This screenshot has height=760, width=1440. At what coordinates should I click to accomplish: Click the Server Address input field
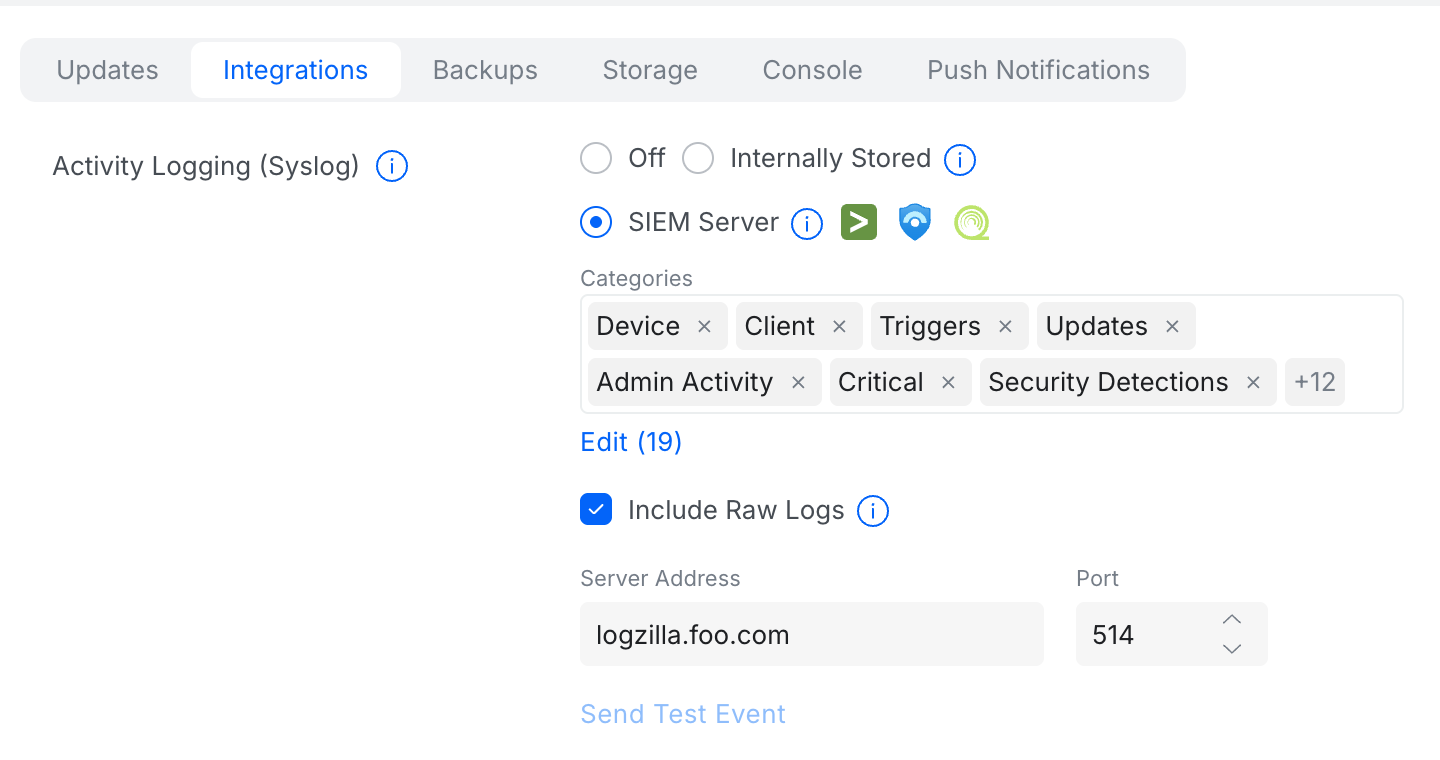coord(811,634)
